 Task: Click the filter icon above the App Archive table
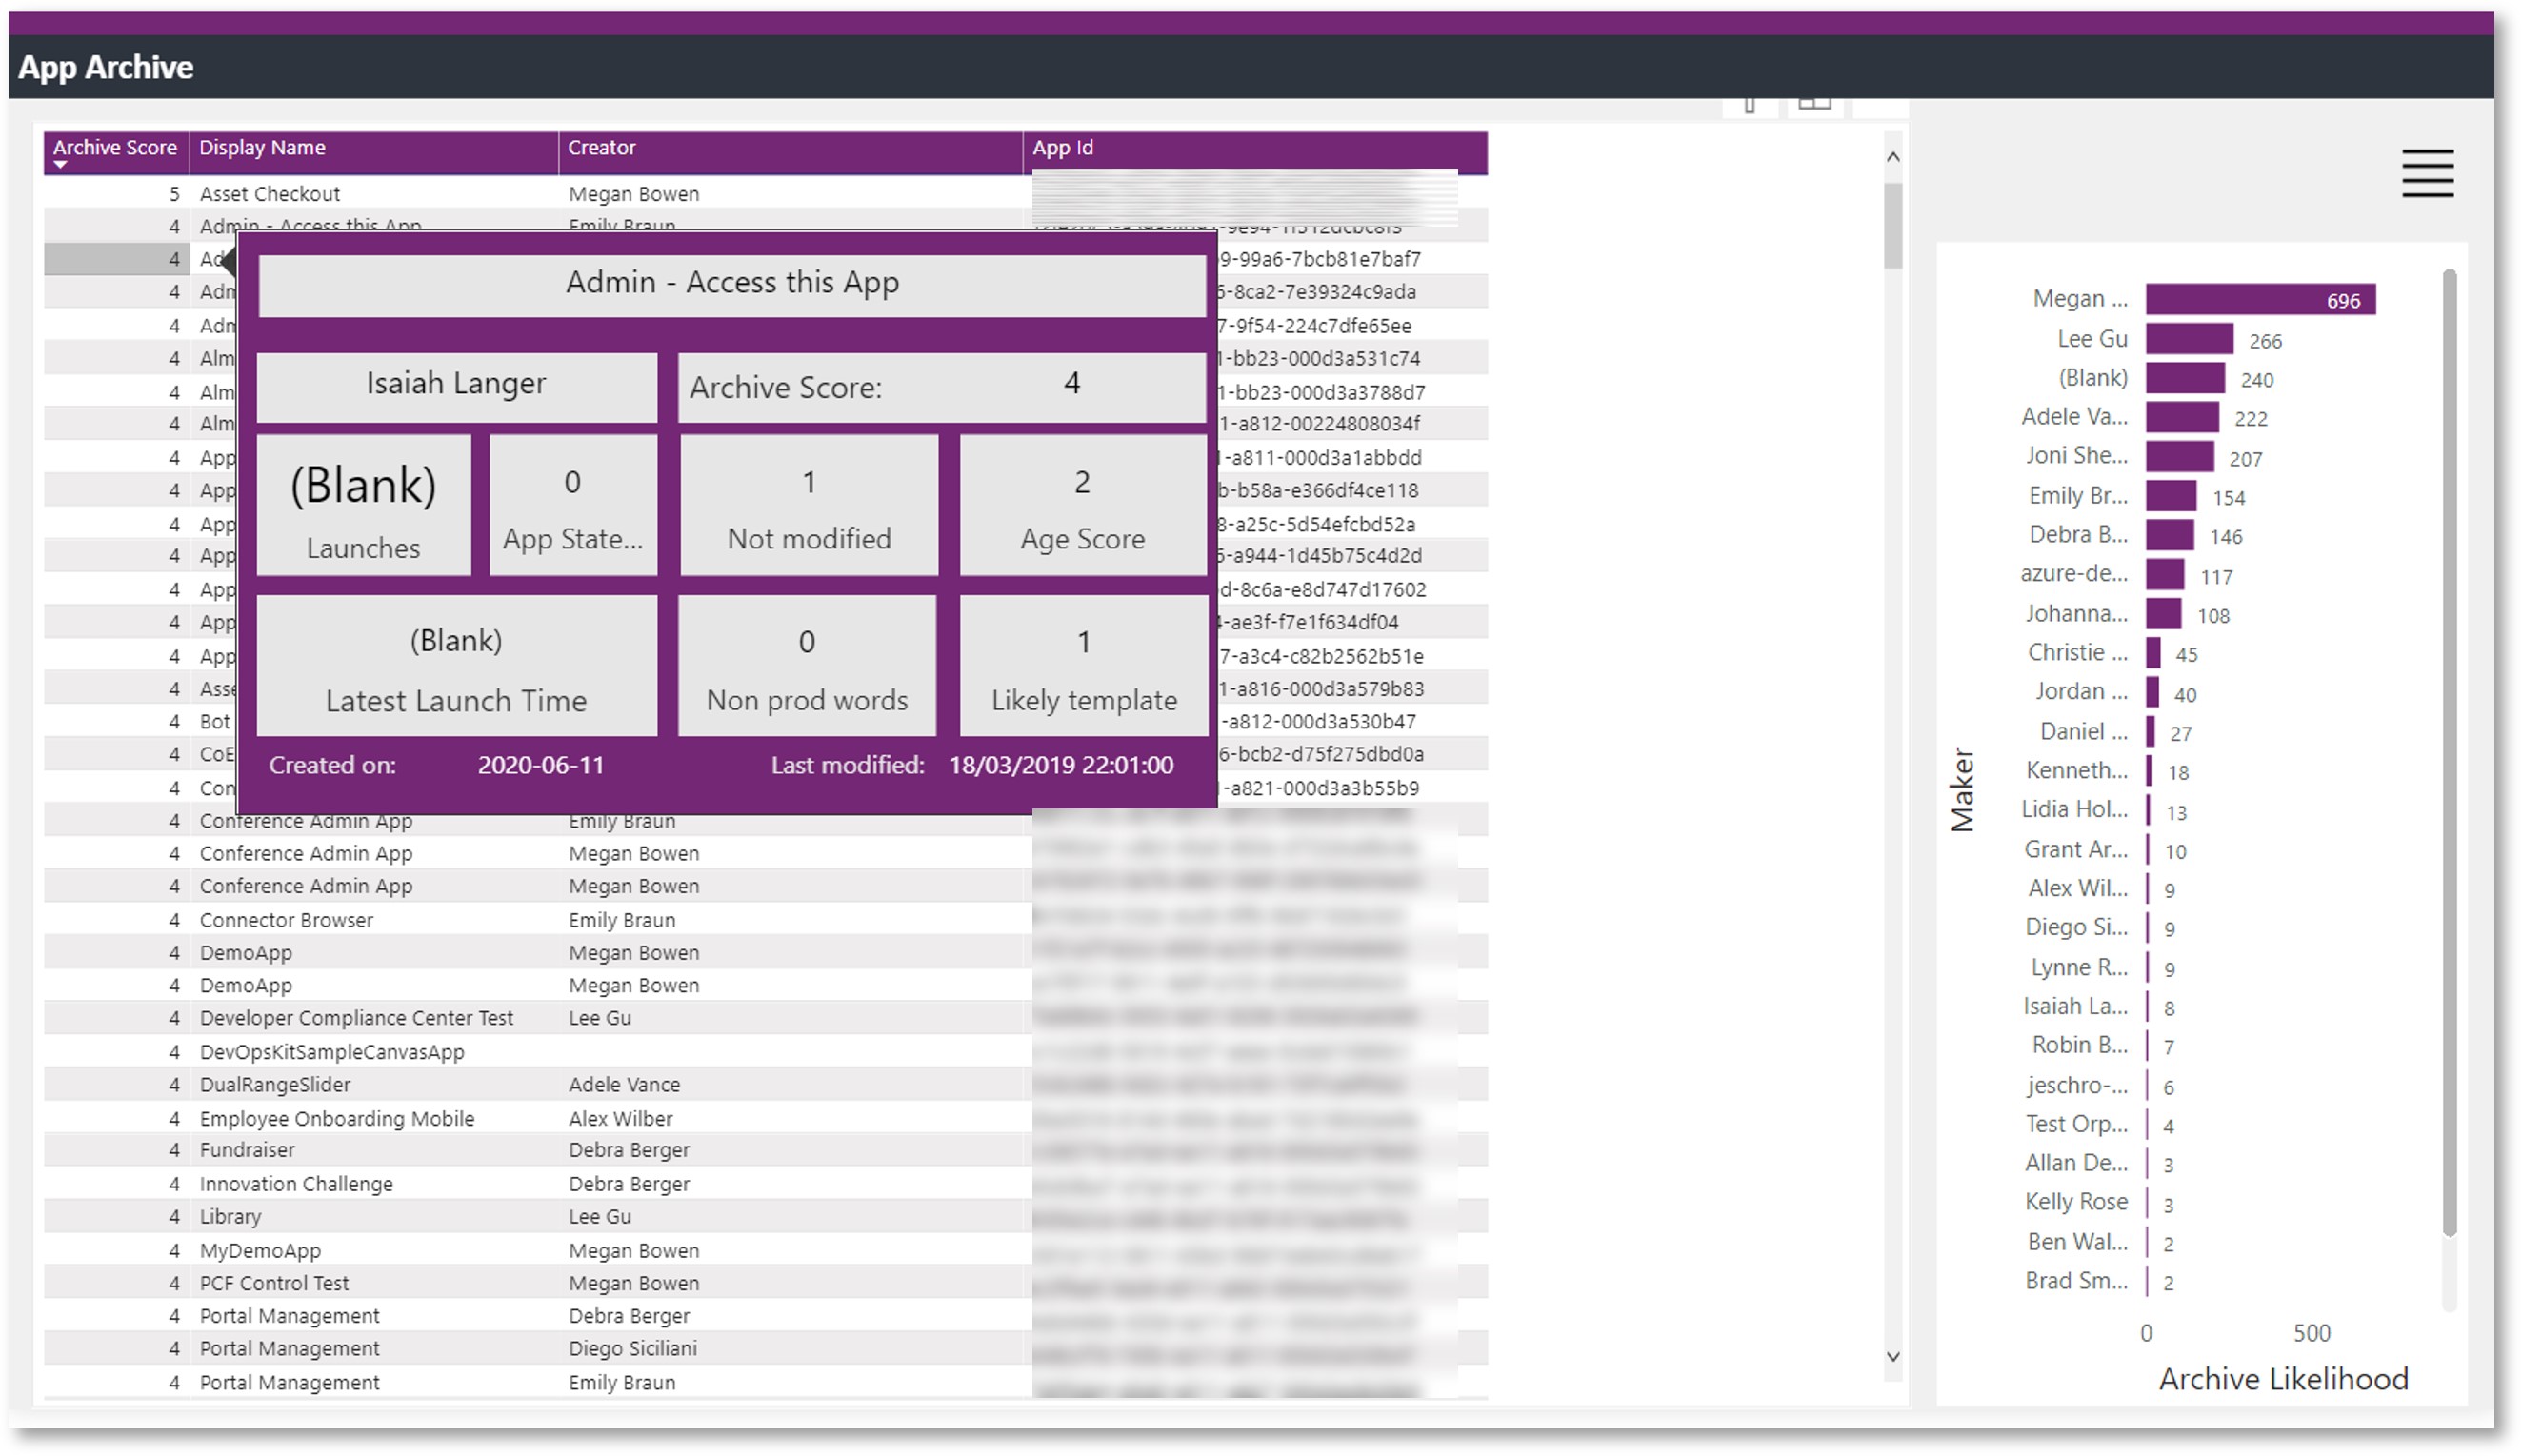pyautogui.click(x=1750, y=103)
